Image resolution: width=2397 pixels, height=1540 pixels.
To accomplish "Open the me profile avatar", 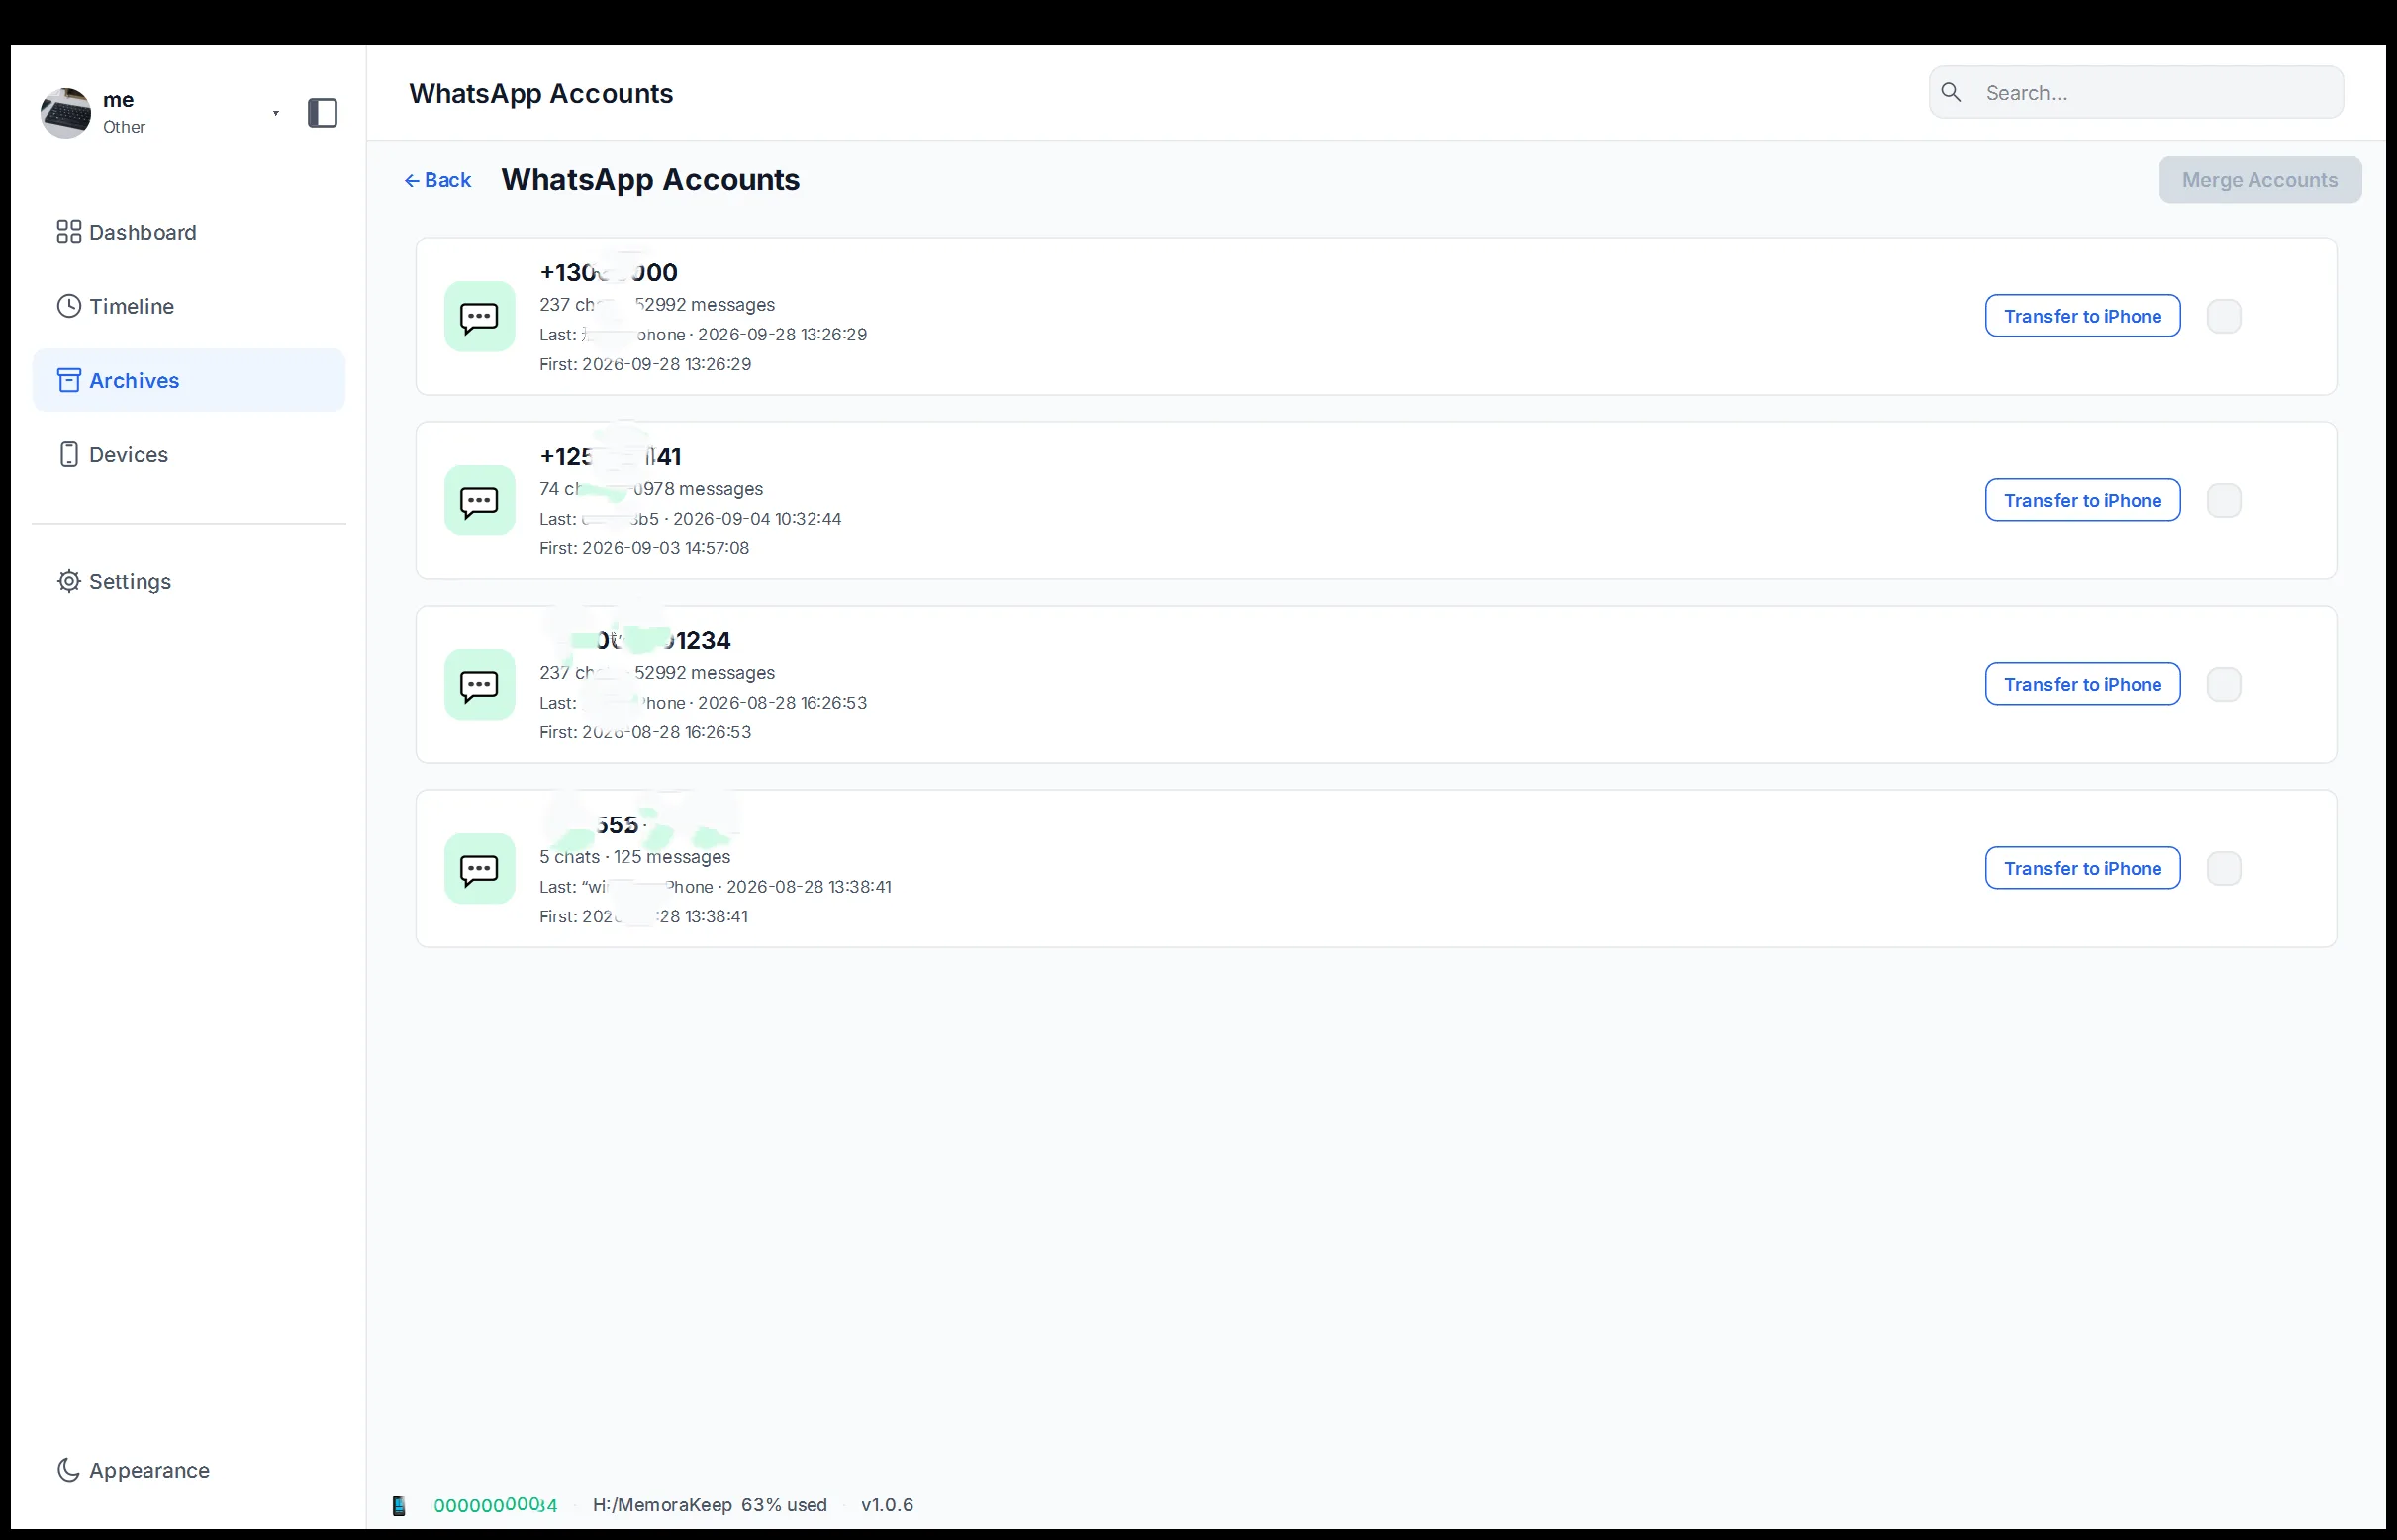I will (x=66, y=113).
